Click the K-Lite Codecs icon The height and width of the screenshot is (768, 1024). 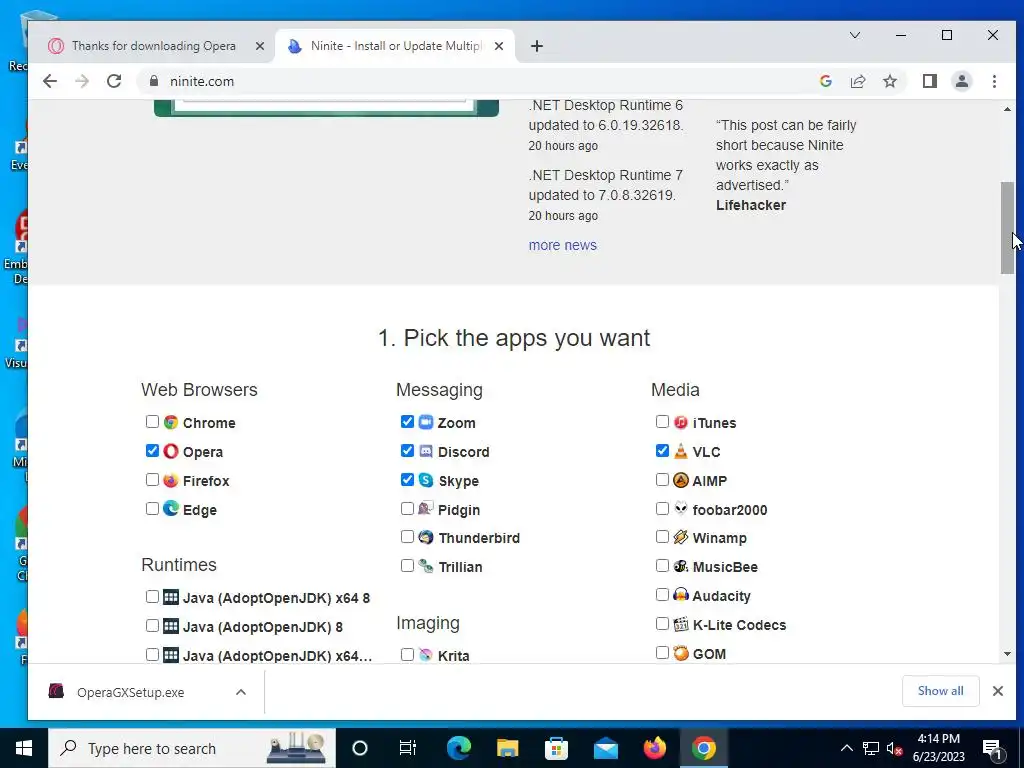pyautogui.click(x=680, y=624)
